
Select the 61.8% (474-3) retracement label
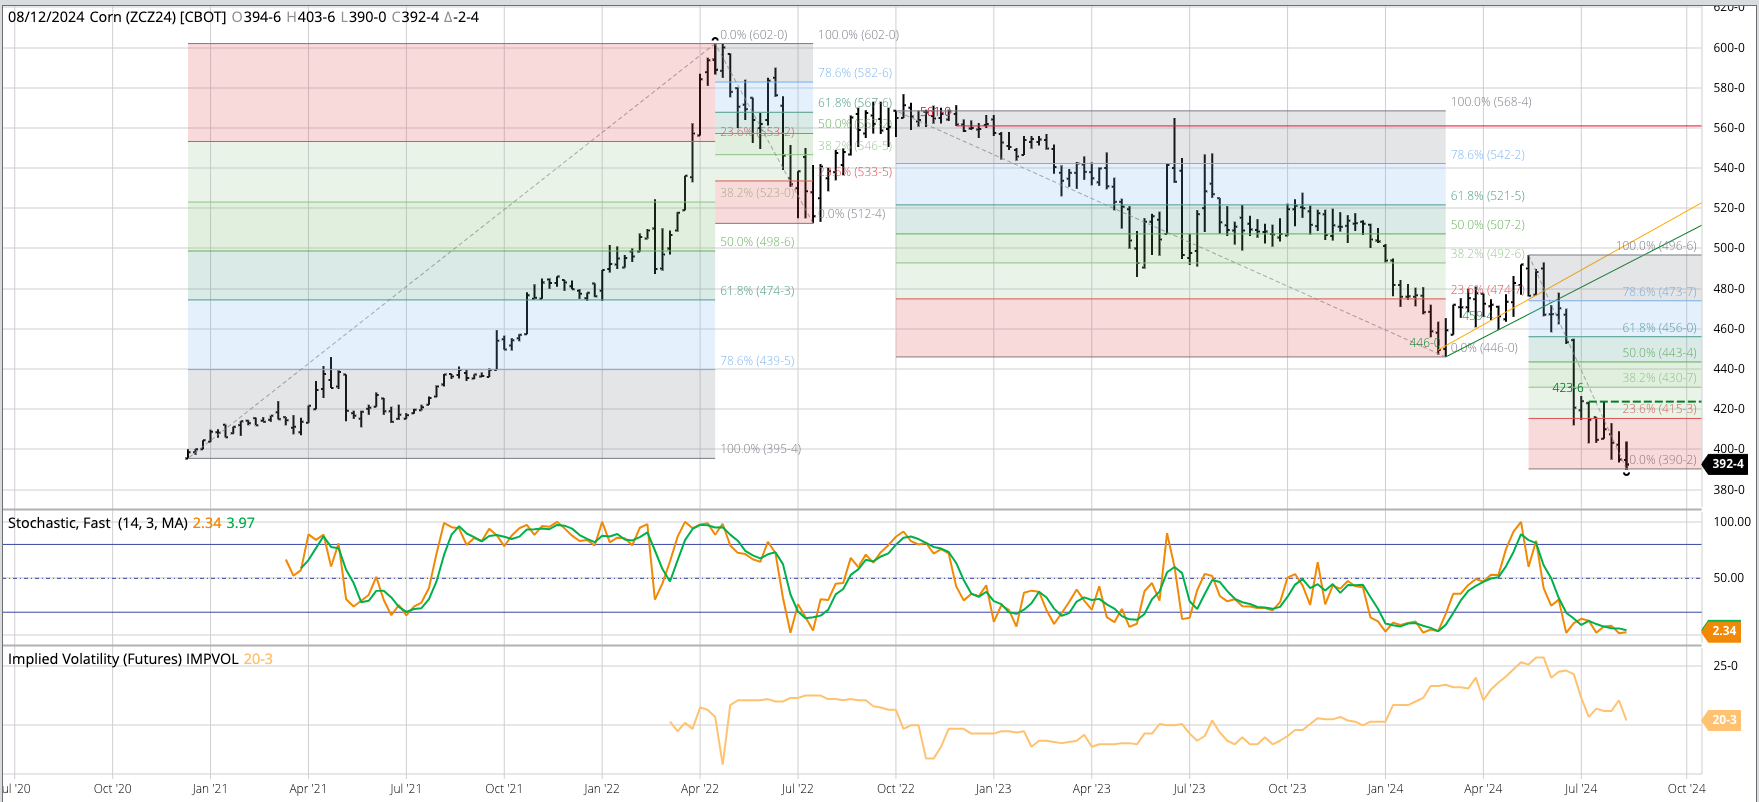pyautogui.click(x=757, y=291)
